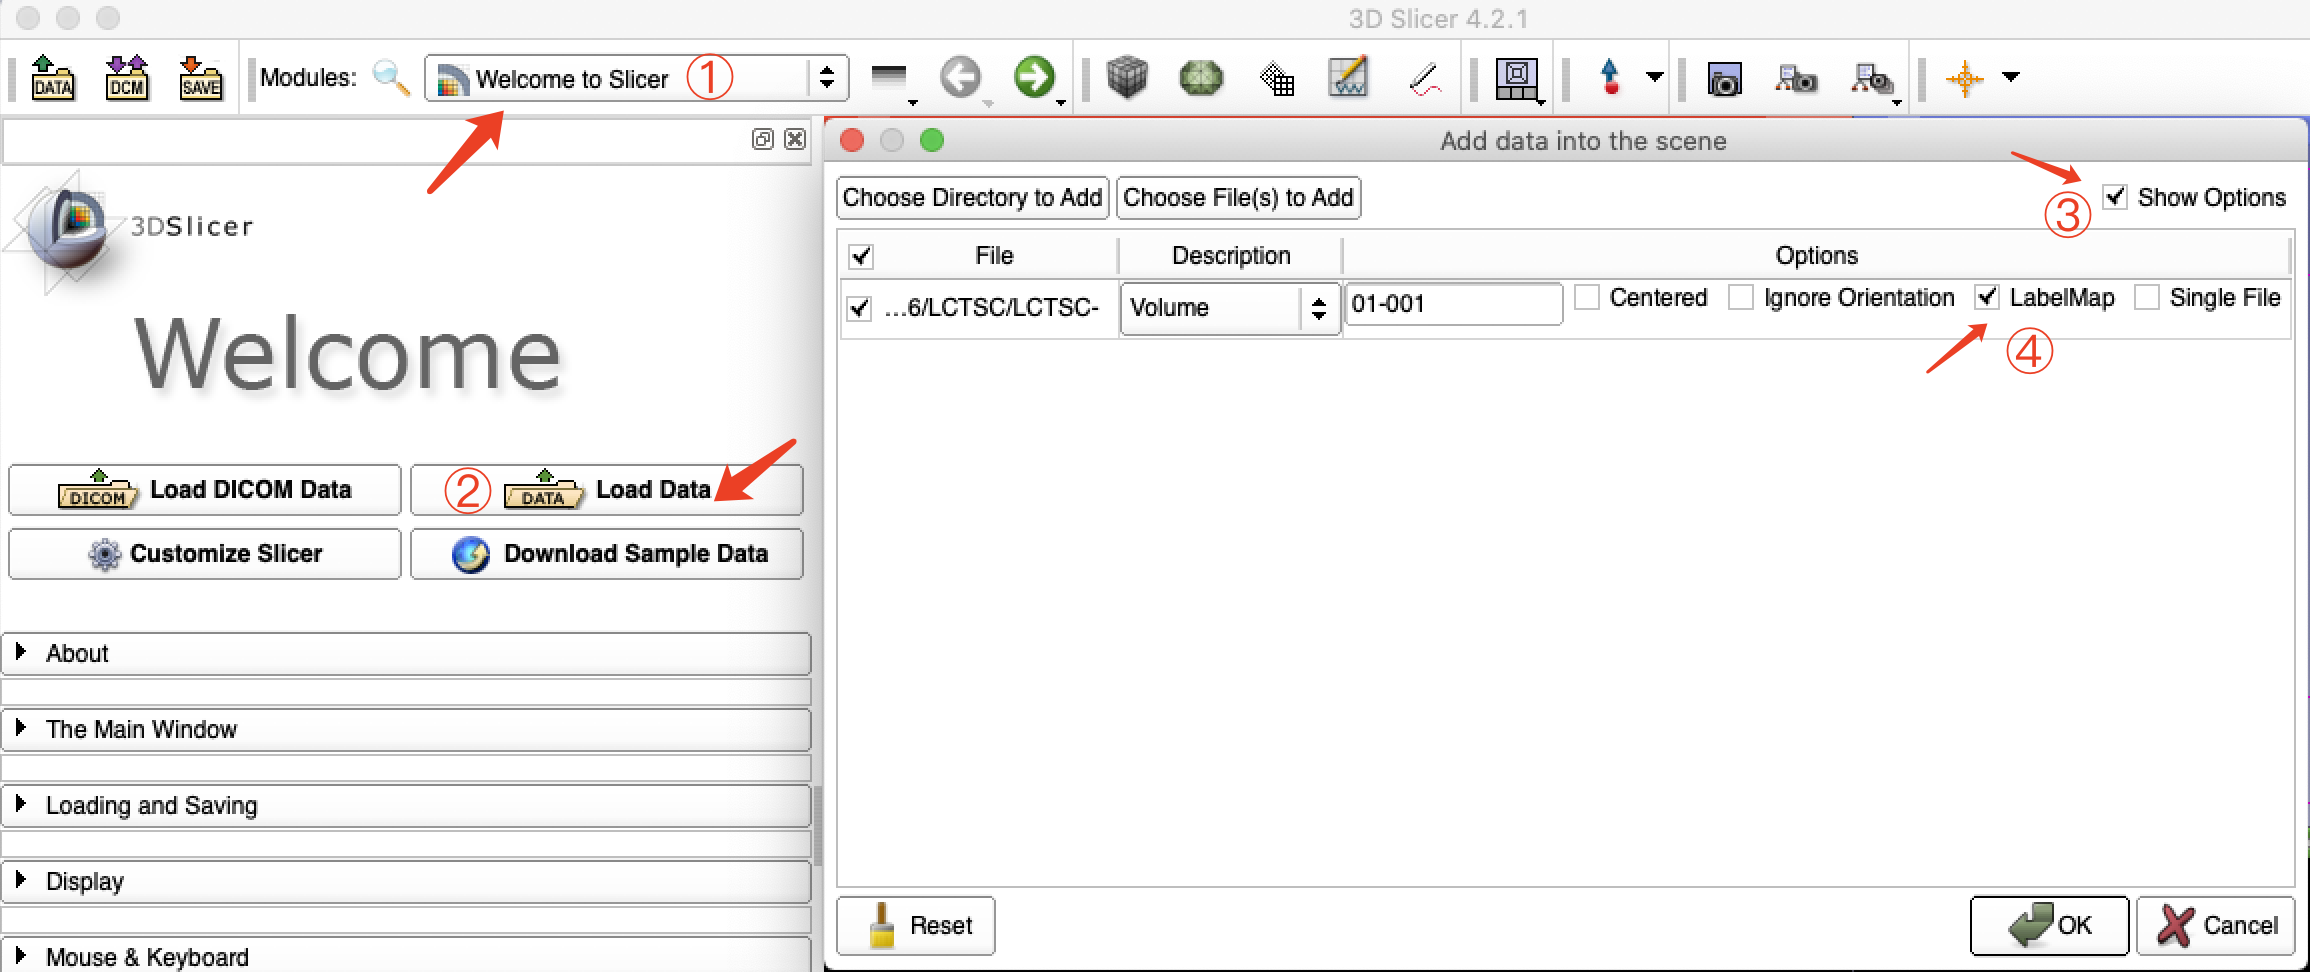
Task: Toggle the orange crosshair icon
Action: pos(1965,78)
